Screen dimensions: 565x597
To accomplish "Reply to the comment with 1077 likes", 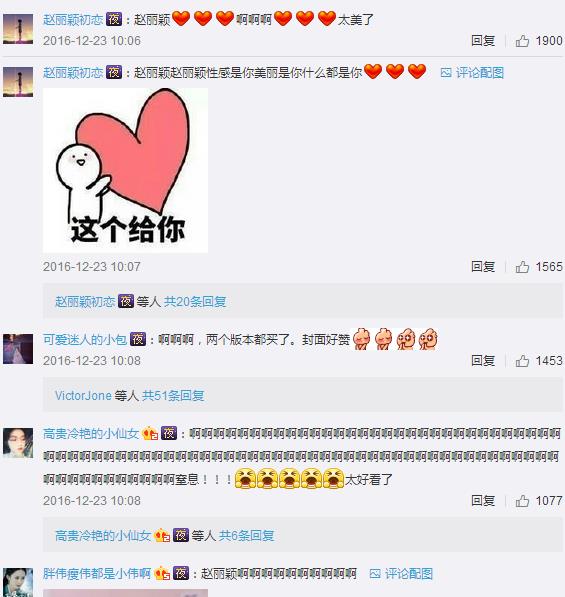I will point(483,501).
